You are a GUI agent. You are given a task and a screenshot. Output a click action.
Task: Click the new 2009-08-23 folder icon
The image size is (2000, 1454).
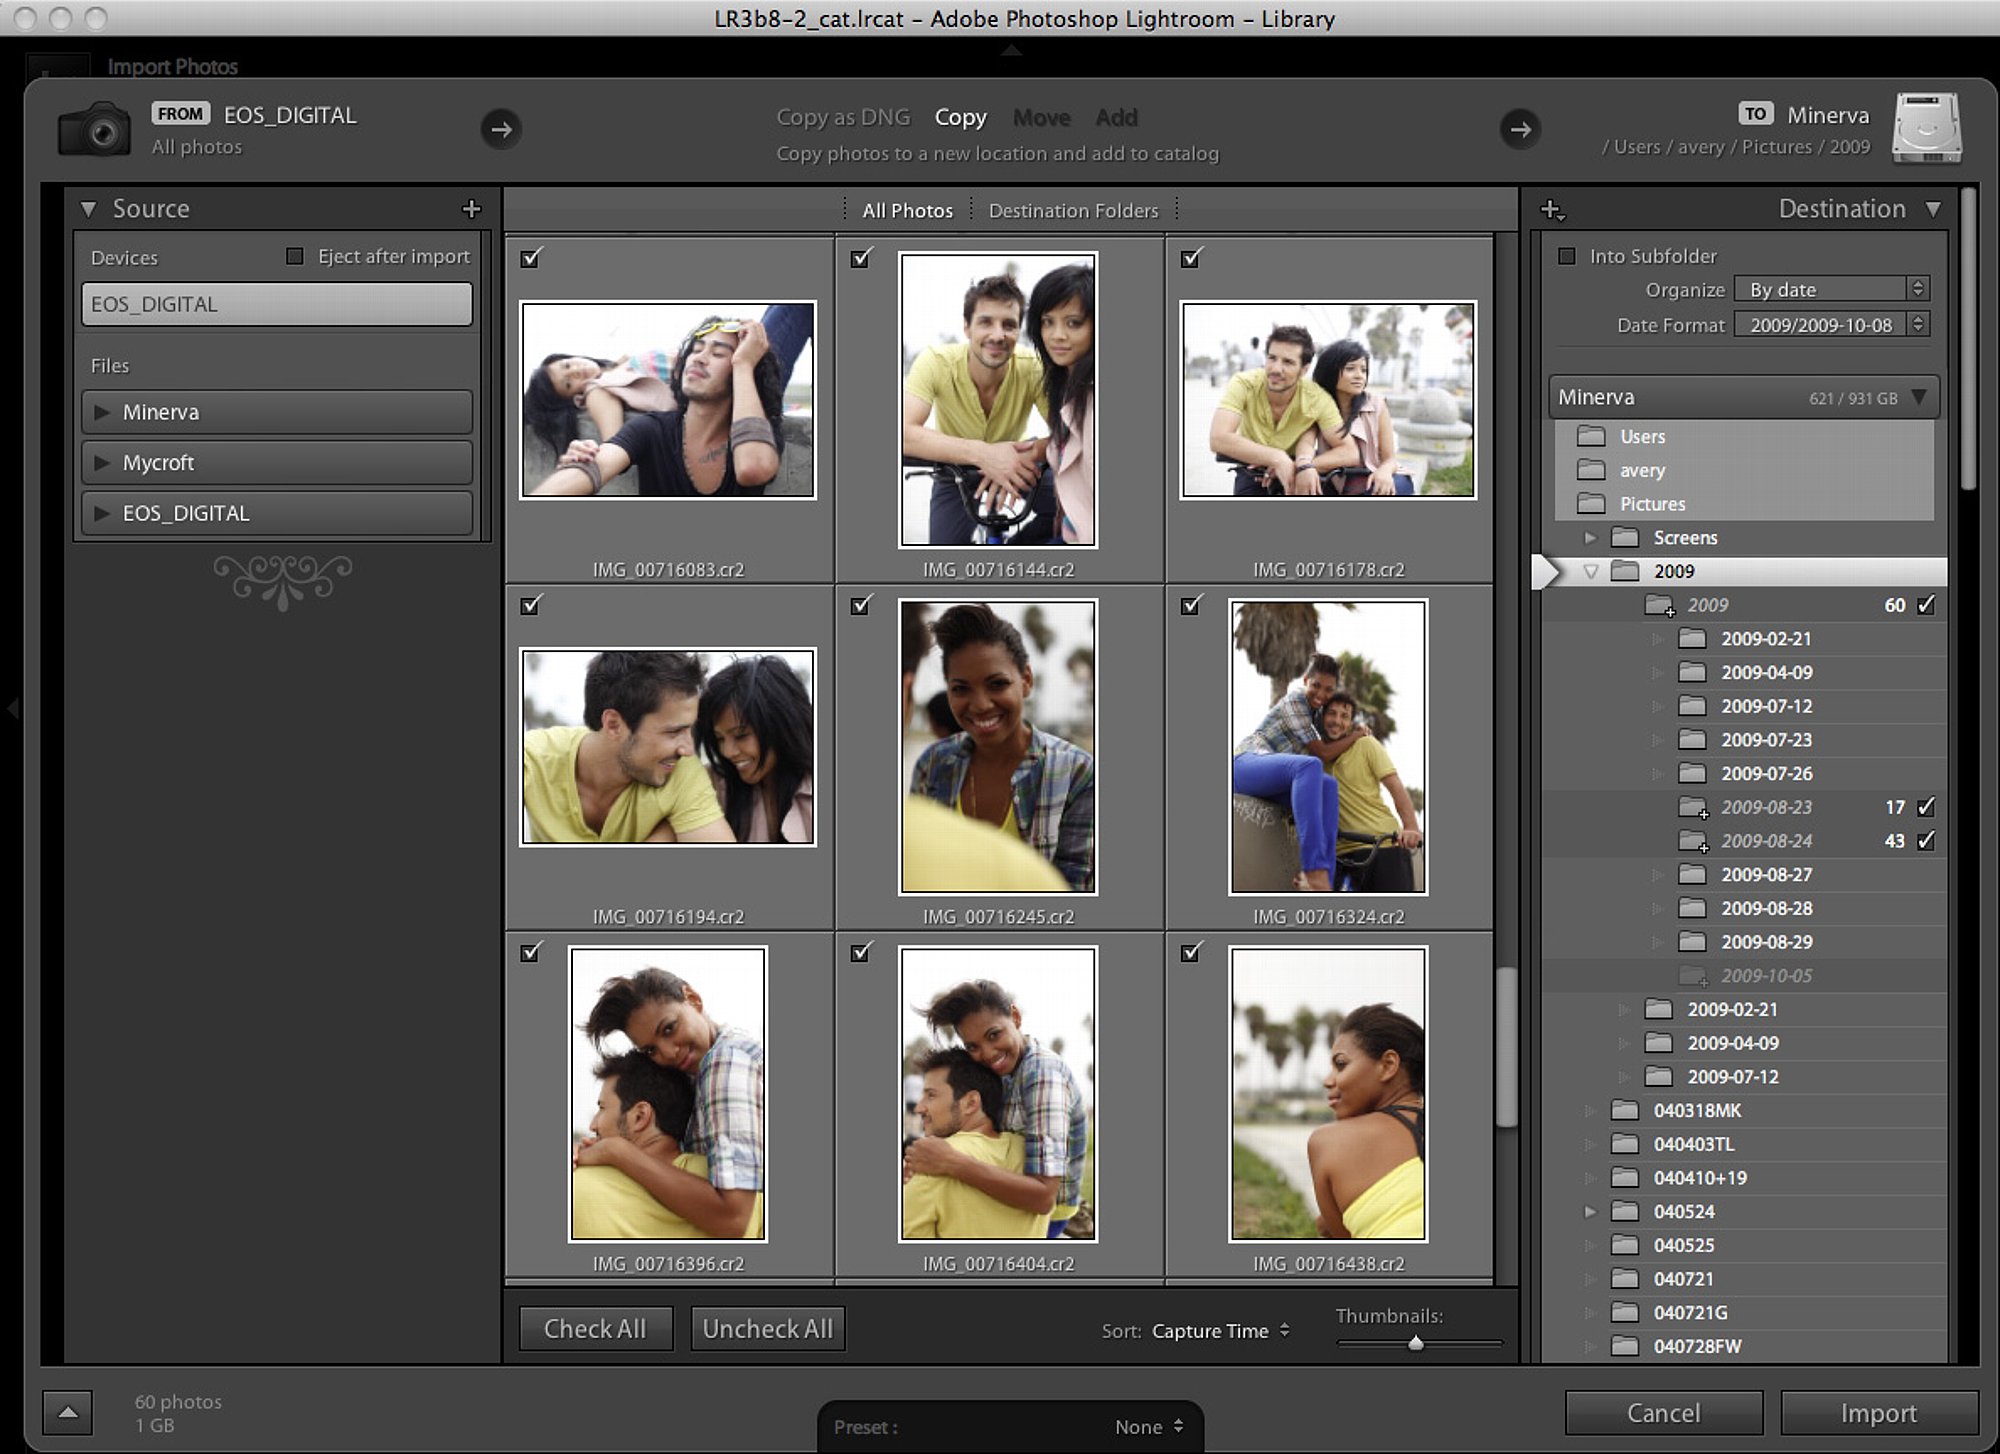pyautogui.click(x=1693, y=808)
